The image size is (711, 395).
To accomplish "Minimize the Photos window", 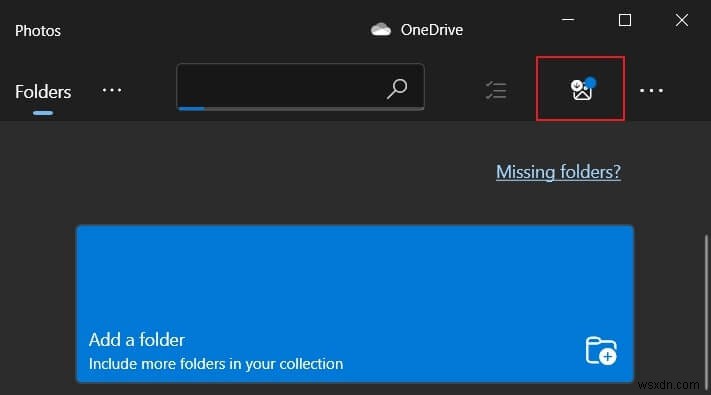I will tap(568, 20).
